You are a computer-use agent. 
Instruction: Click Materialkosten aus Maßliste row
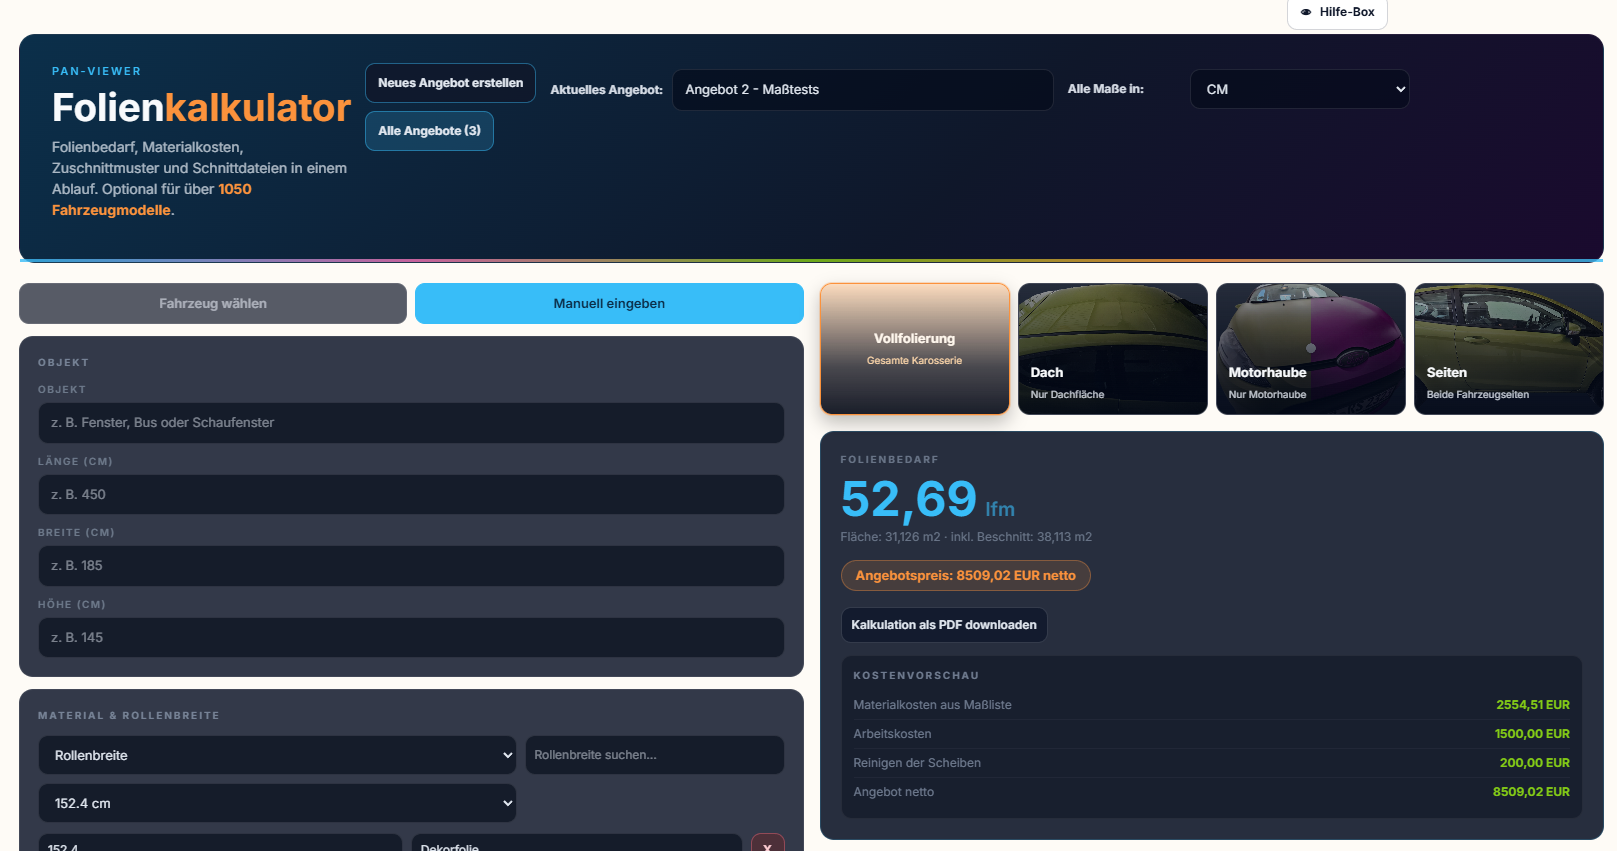pos(1211,705)
